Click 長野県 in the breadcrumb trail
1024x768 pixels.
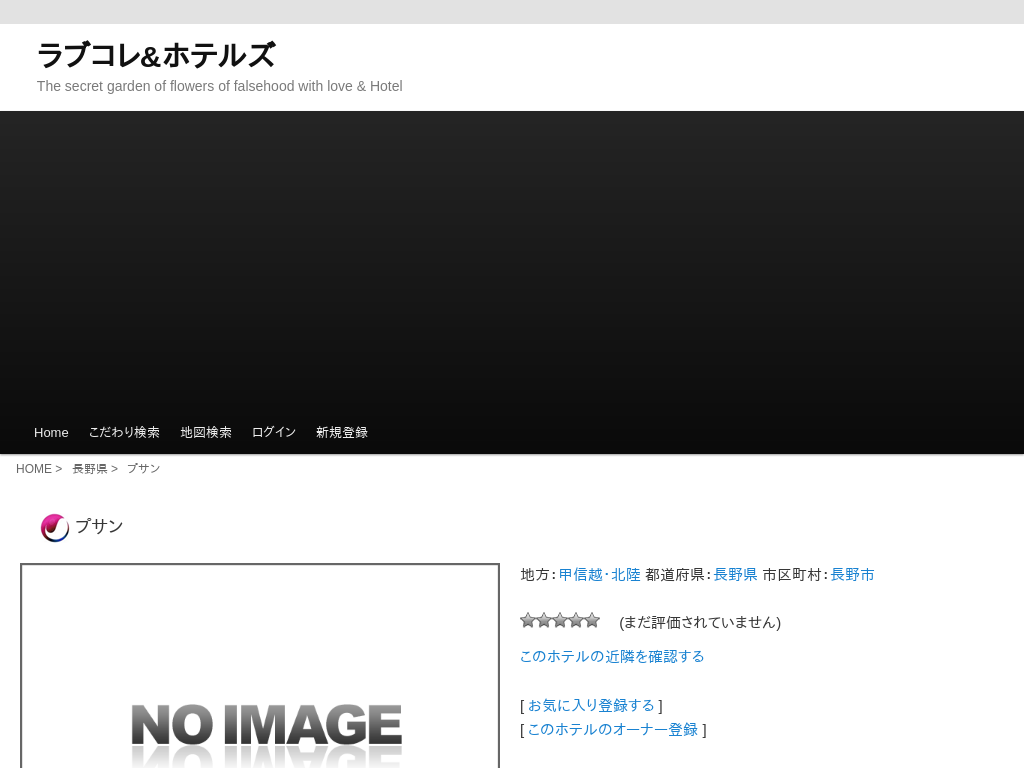coord(89,469)
